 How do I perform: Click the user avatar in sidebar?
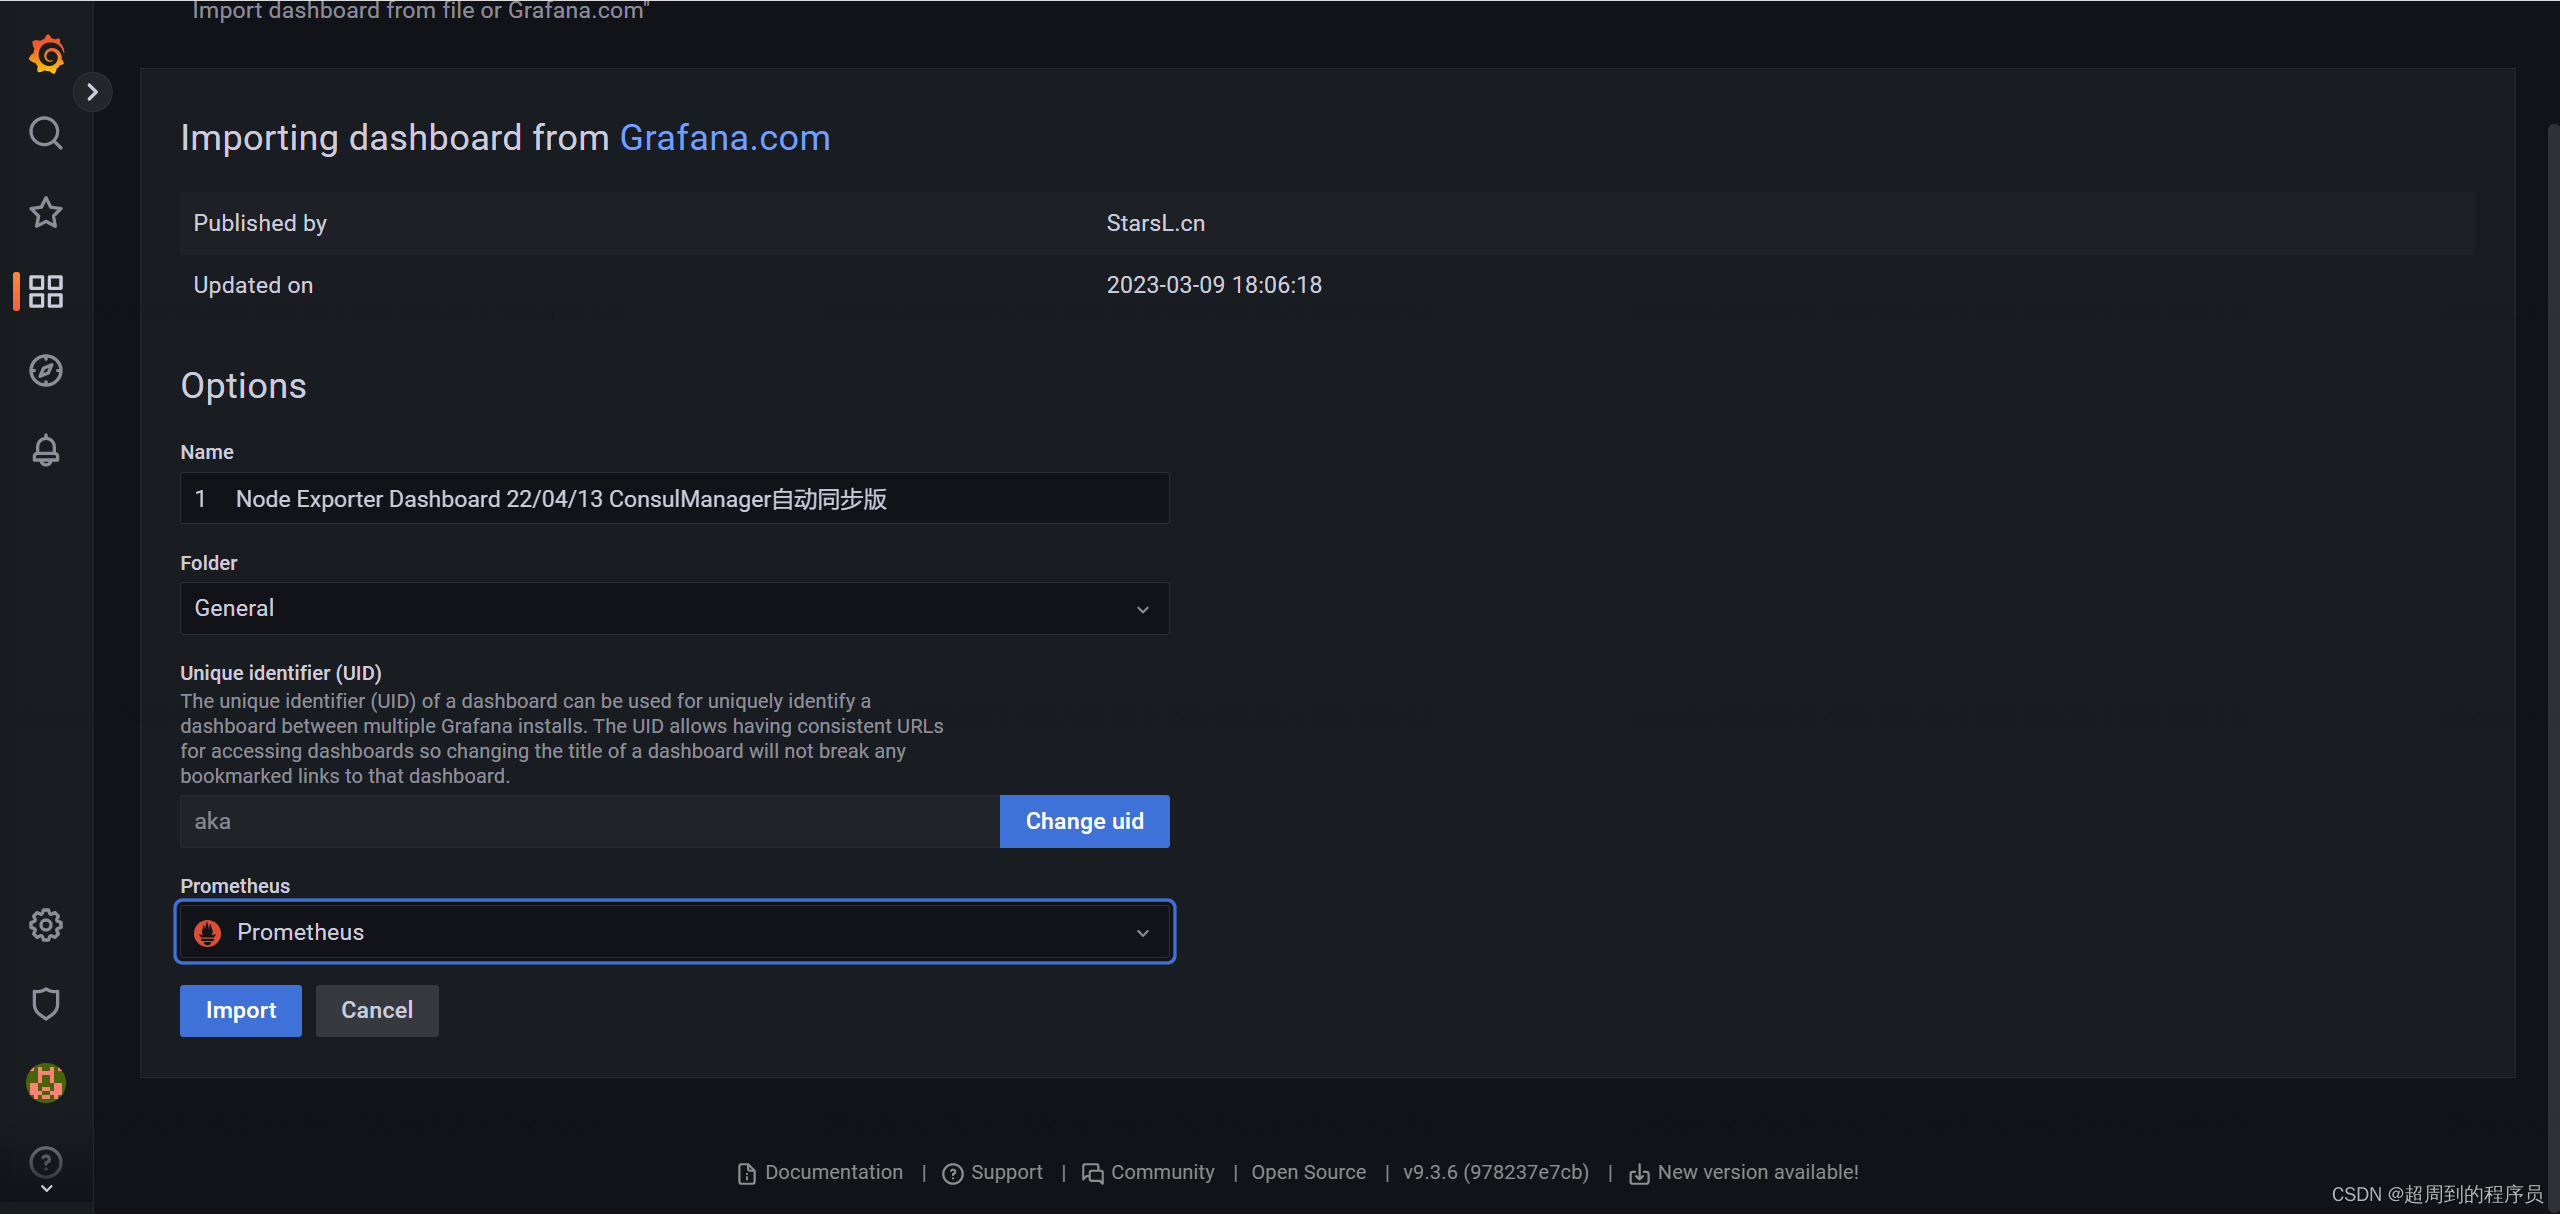point(46,1082)
